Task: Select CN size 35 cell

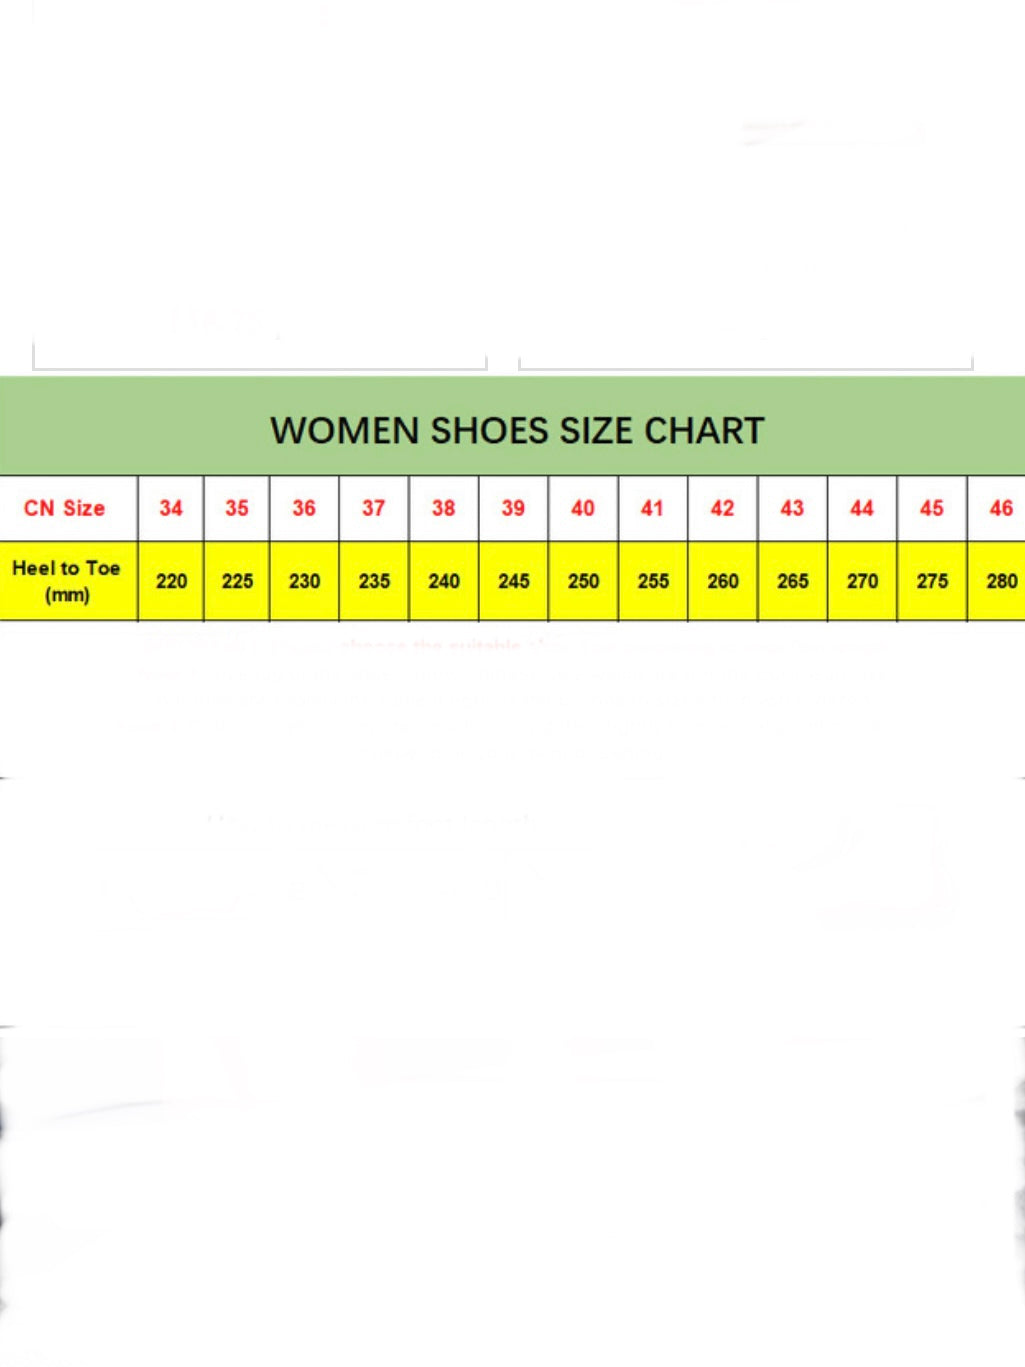Action: tap(237, 508)
